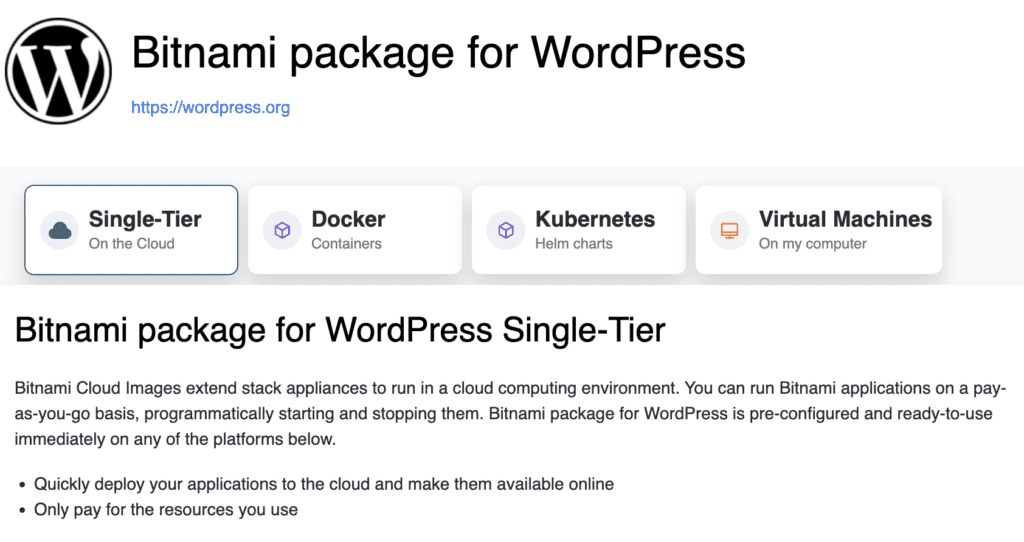This screenshot has height=542, width=1024.
Task: Open the Virtual Machines tab
Action: click(x=818, y=230)
